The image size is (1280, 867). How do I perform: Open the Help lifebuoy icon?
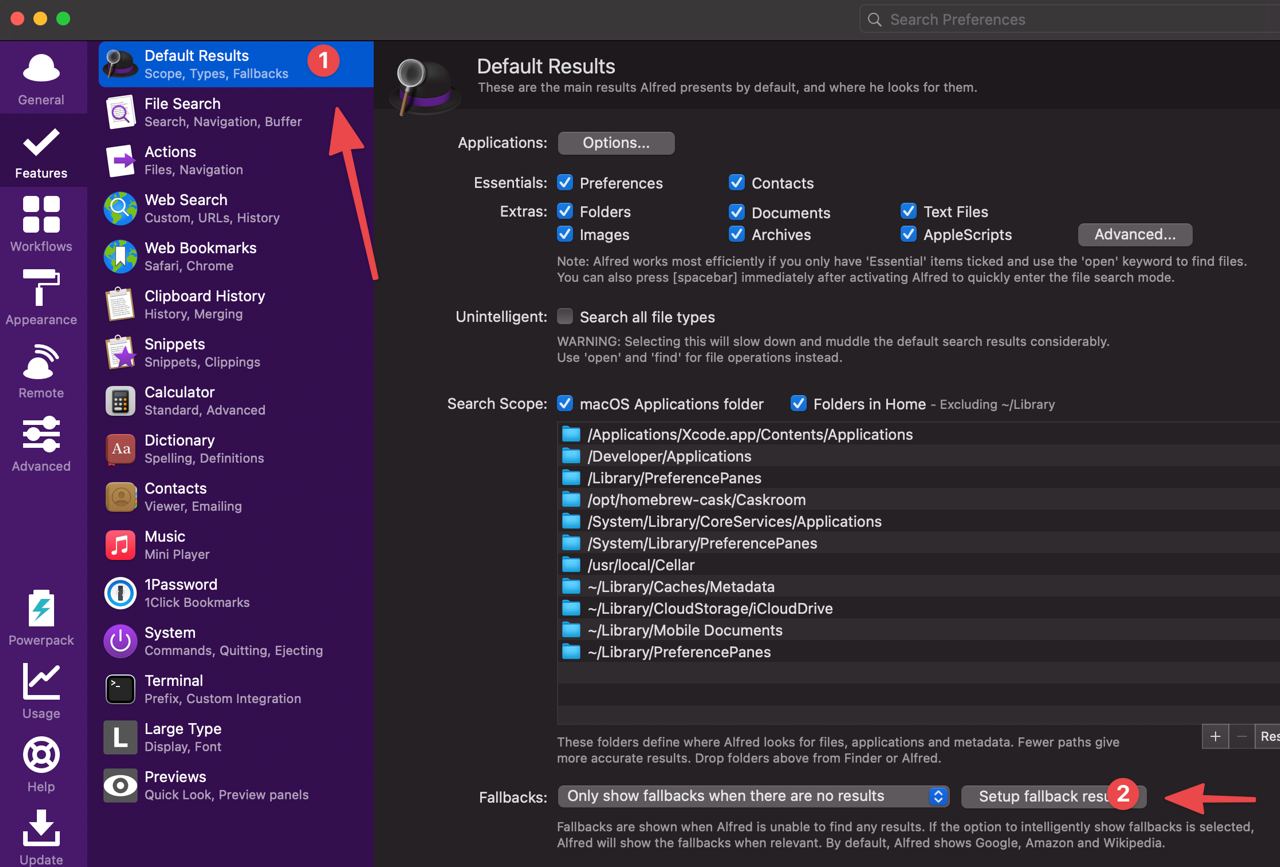pyautogui.click(x=41, y=755)
